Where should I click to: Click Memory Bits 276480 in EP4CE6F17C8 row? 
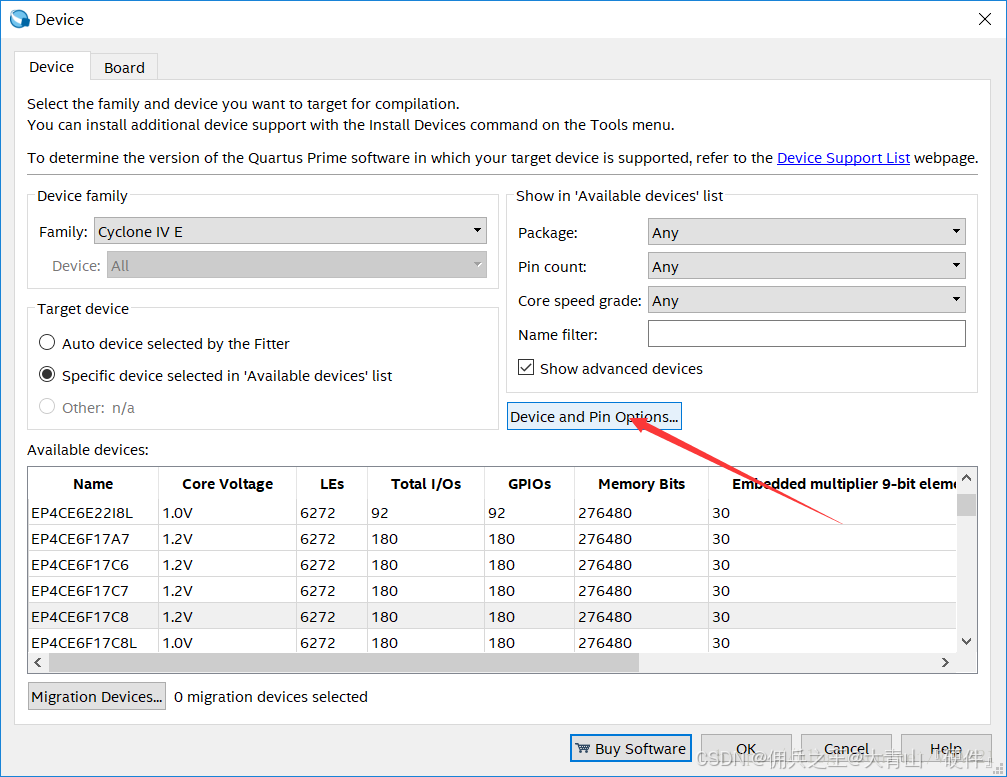pos(605,617)
